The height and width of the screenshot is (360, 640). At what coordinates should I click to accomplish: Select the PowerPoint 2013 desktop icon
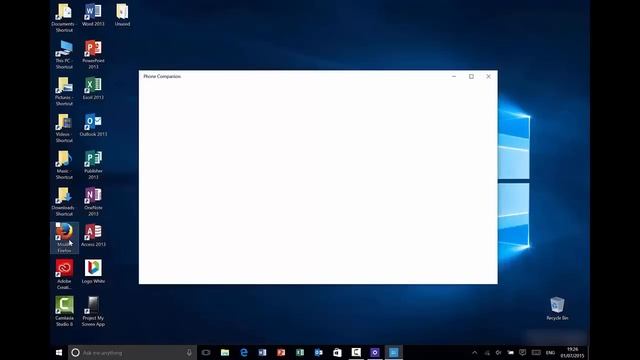click(93, 54)
